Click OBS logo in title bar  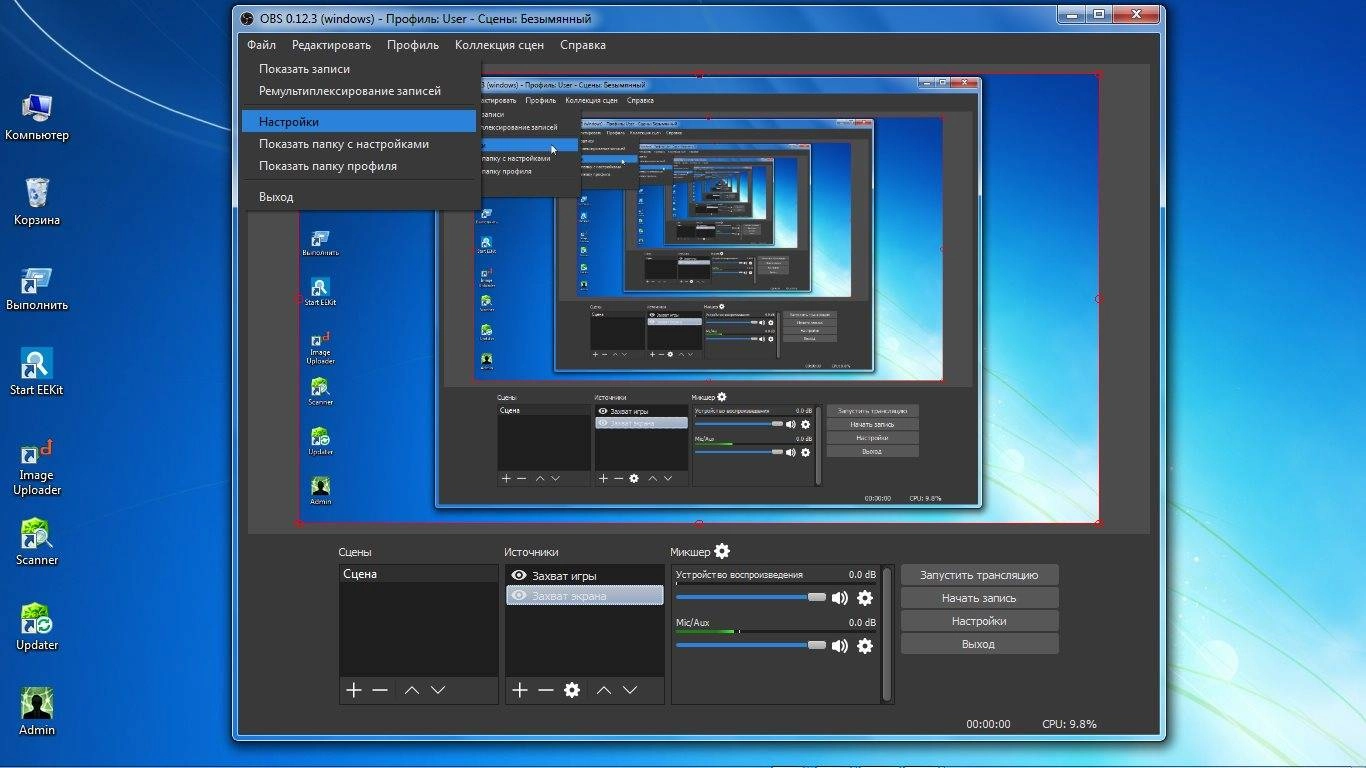click(x=247, y=18)
